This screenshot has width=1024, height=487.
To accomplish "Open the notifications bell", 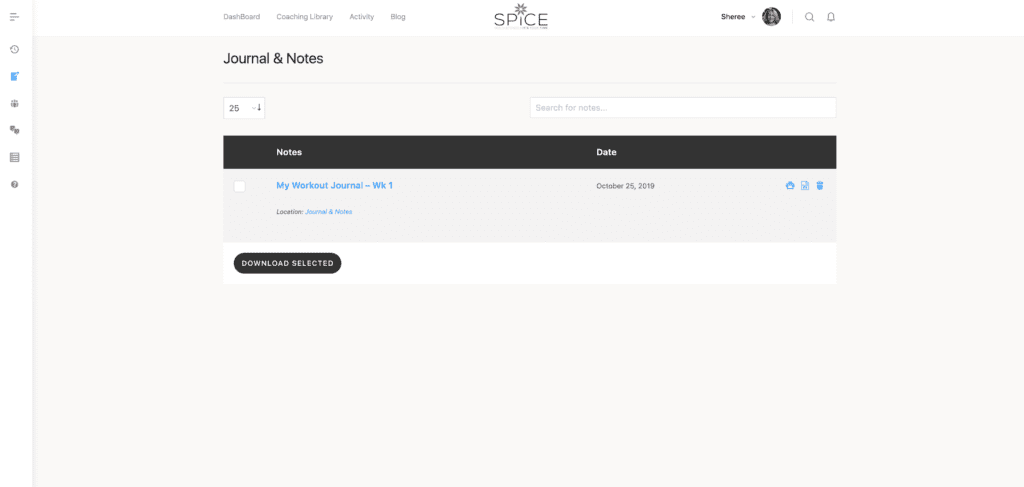I will click(x=831, y=17).
